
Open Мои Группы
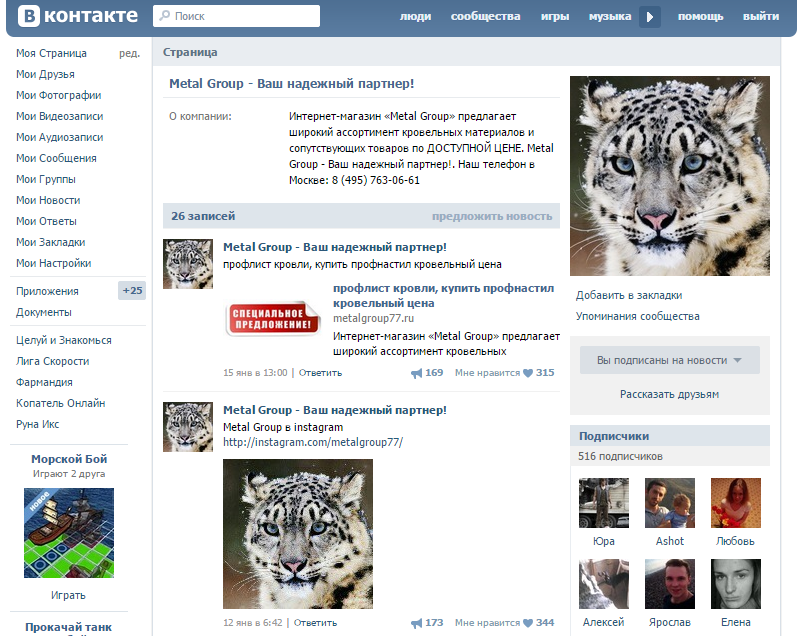[x=46, y=179]
